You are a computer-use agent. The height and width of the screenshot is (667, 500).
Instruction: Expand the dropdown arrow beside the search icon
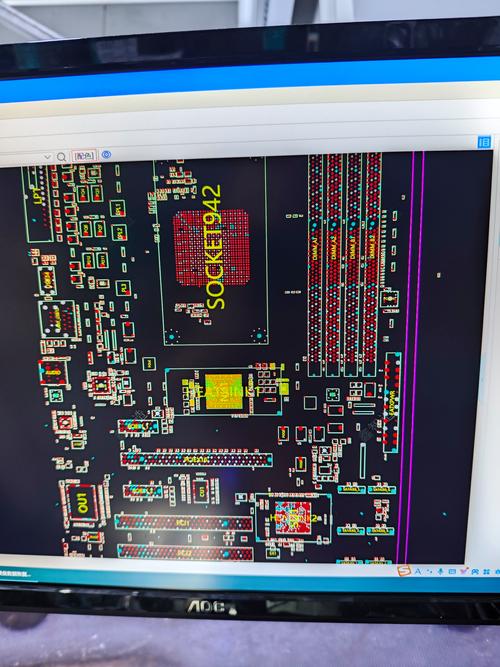(47, 157)
